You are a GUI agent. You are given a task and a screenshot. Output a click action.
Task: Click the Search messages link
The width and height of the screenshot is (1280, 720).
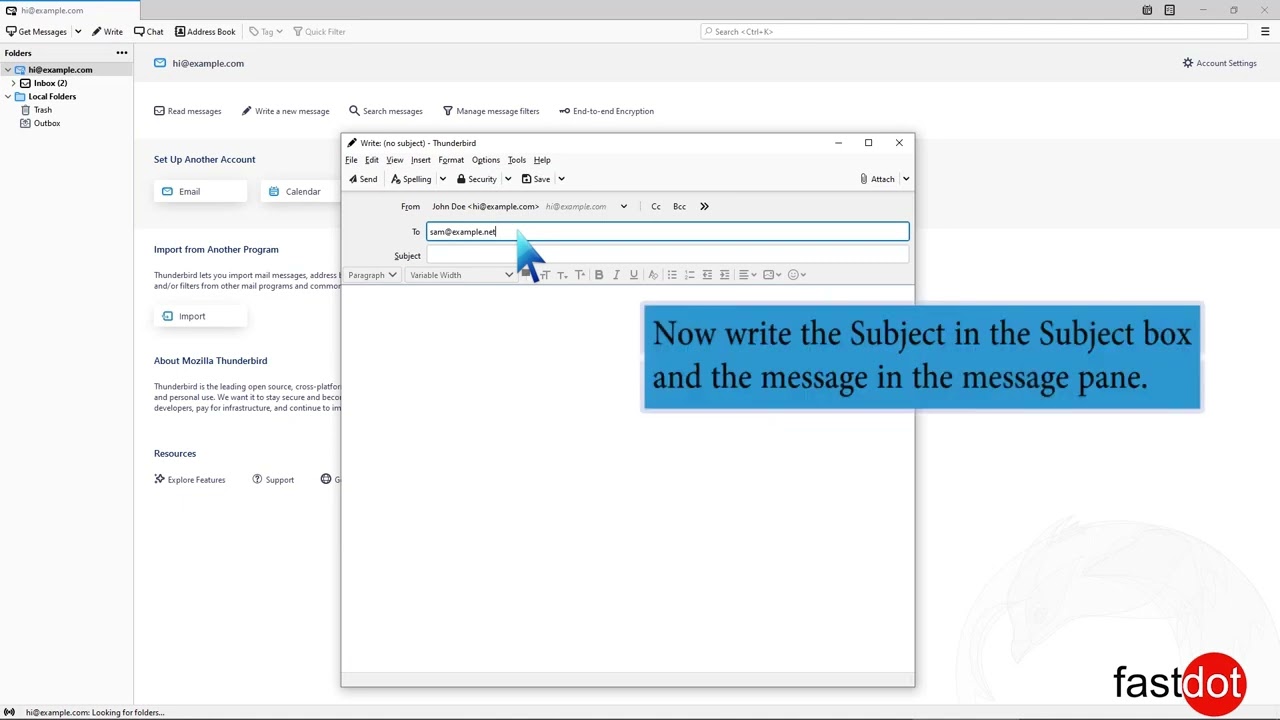pyautogui.click(x=385, y=111)
